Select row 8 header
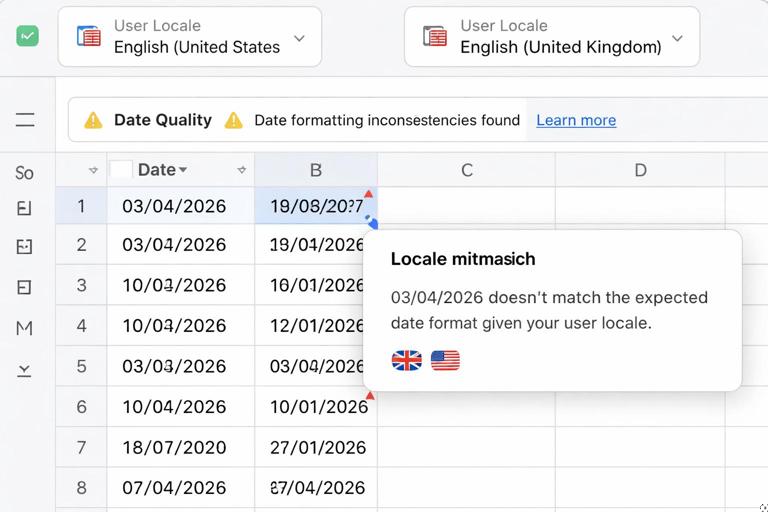 [x=81, y=488]
